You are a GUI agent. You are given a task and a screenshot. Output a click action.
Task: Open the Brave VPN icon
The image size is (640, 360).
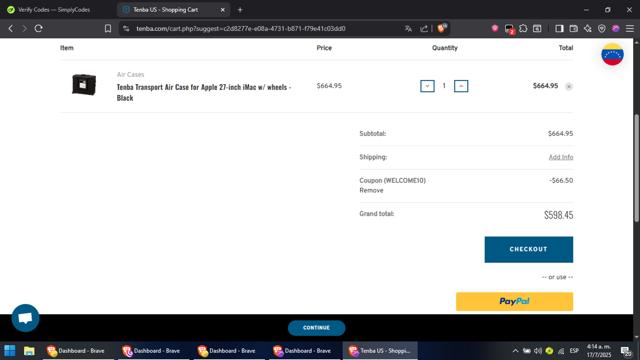[x=602, y=28]
